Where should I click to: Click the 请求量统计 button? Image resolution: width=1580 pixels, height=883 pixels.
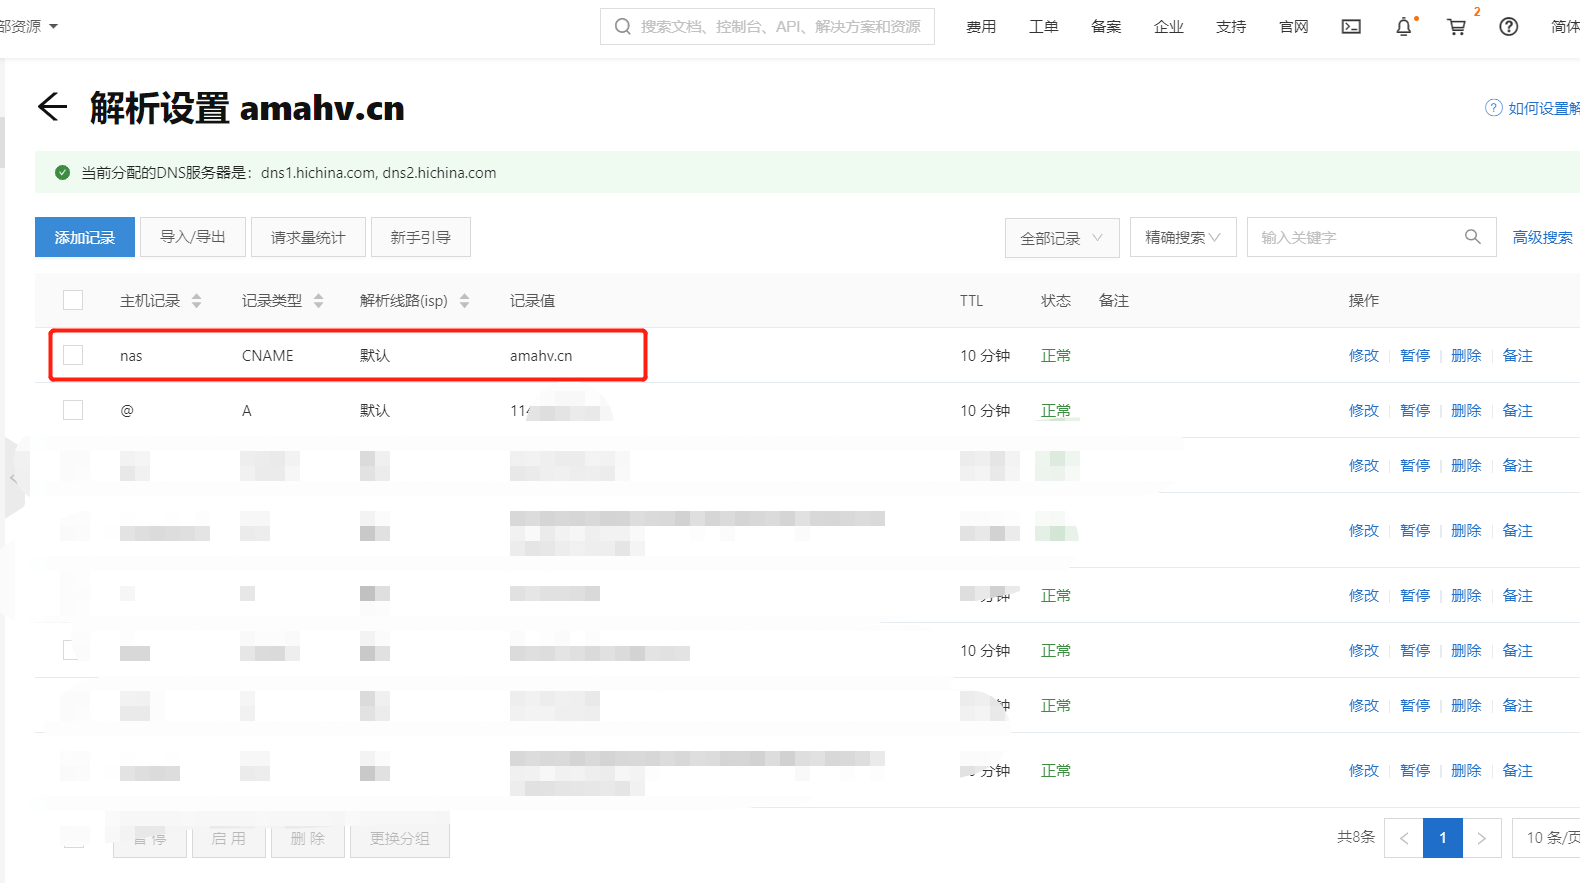click(x=308, y=237)
